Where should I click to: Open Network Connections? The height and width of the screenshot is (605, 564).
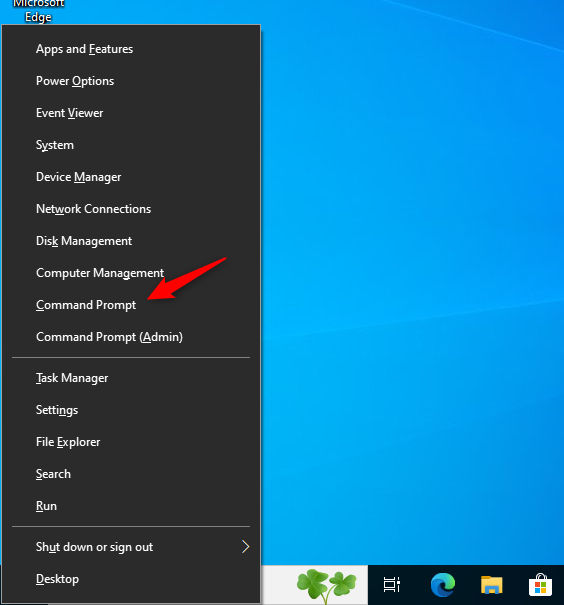pyautogui.click(x=131, y=209)
